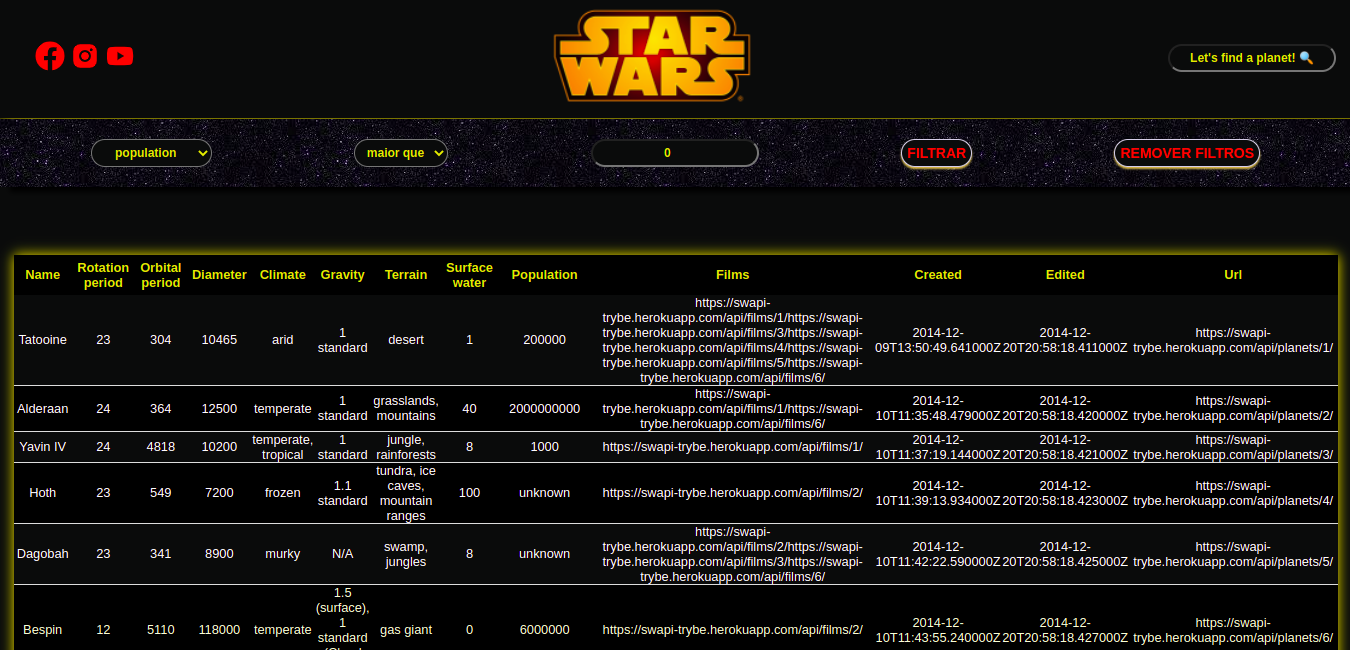Click Dagobah's N/A gravity cell
1350x650 pixels.
tap(342, 554)
